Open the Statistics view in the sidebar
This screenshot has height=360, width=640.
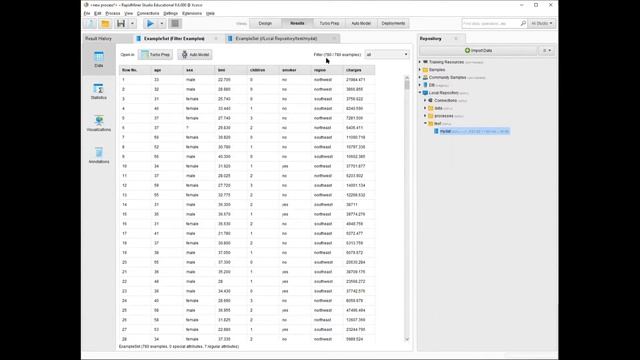pos(99,91)
